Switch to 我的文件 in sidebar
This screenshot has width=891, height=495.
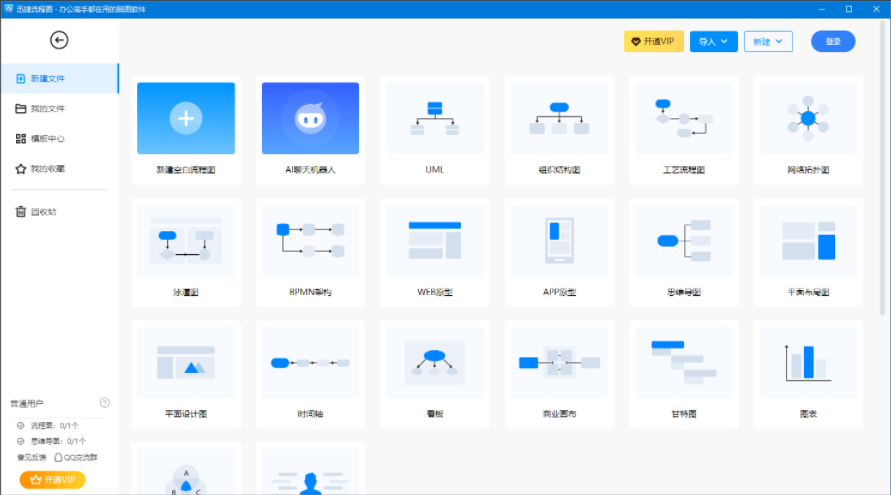click(47, 108)
